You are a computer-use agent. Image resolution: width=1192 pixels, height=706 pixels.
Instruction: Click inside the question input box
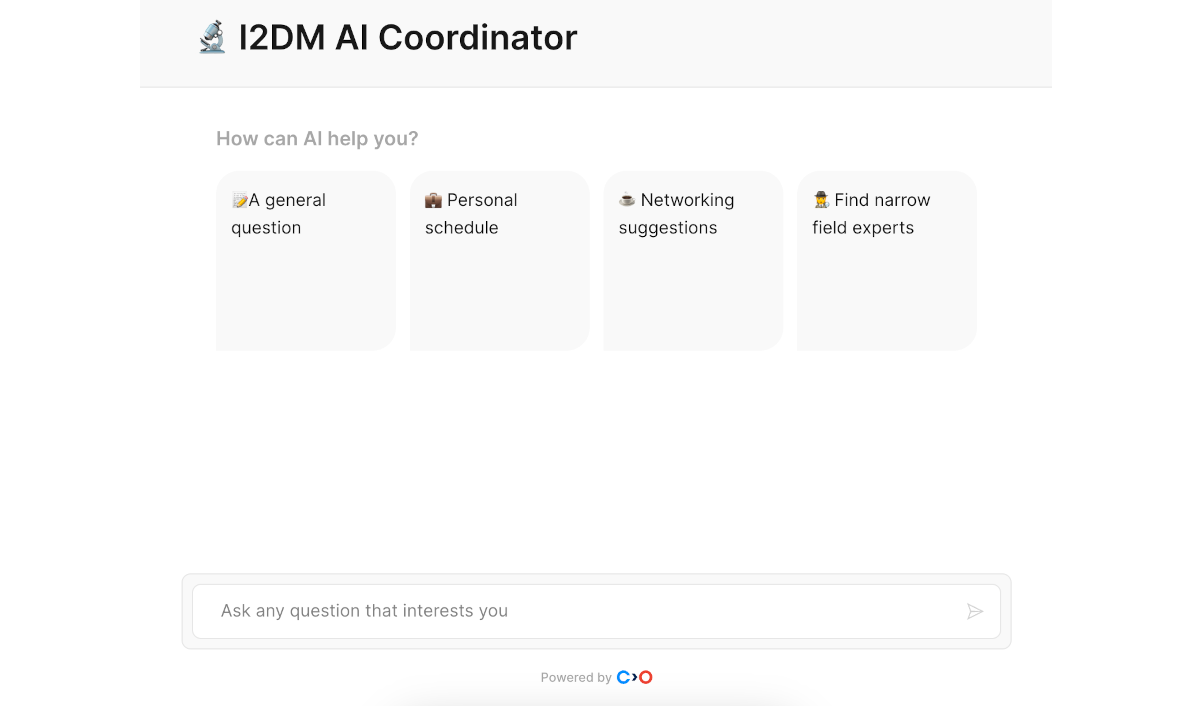(500, 611)
